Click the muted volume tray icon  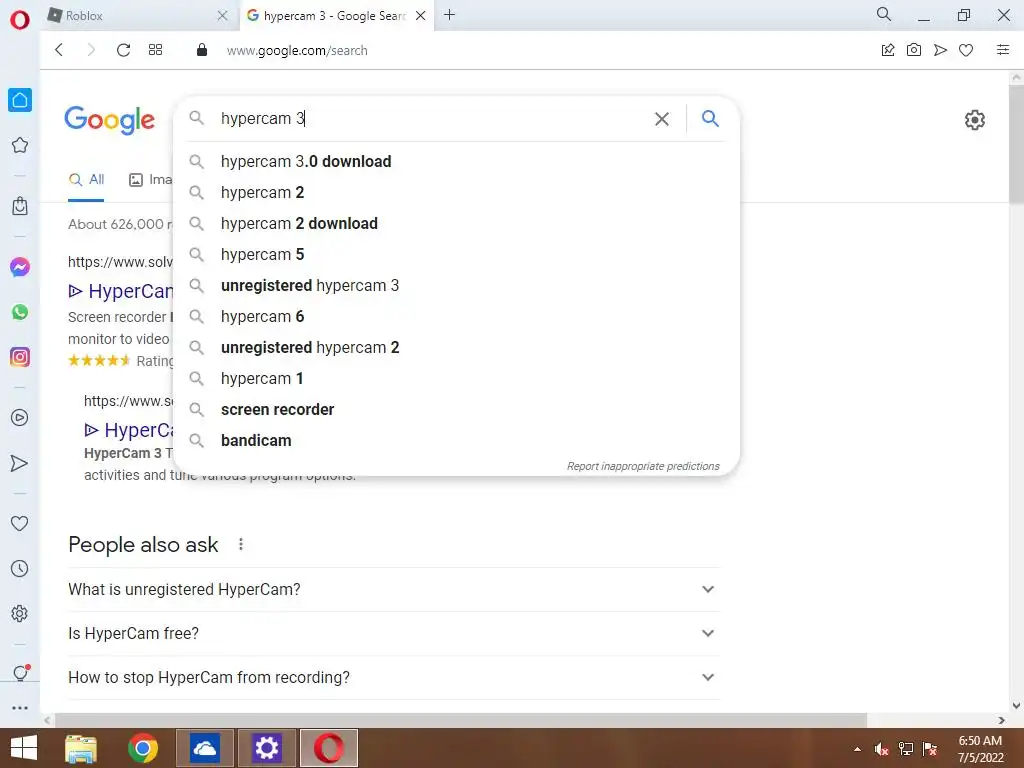coord(881,749)
